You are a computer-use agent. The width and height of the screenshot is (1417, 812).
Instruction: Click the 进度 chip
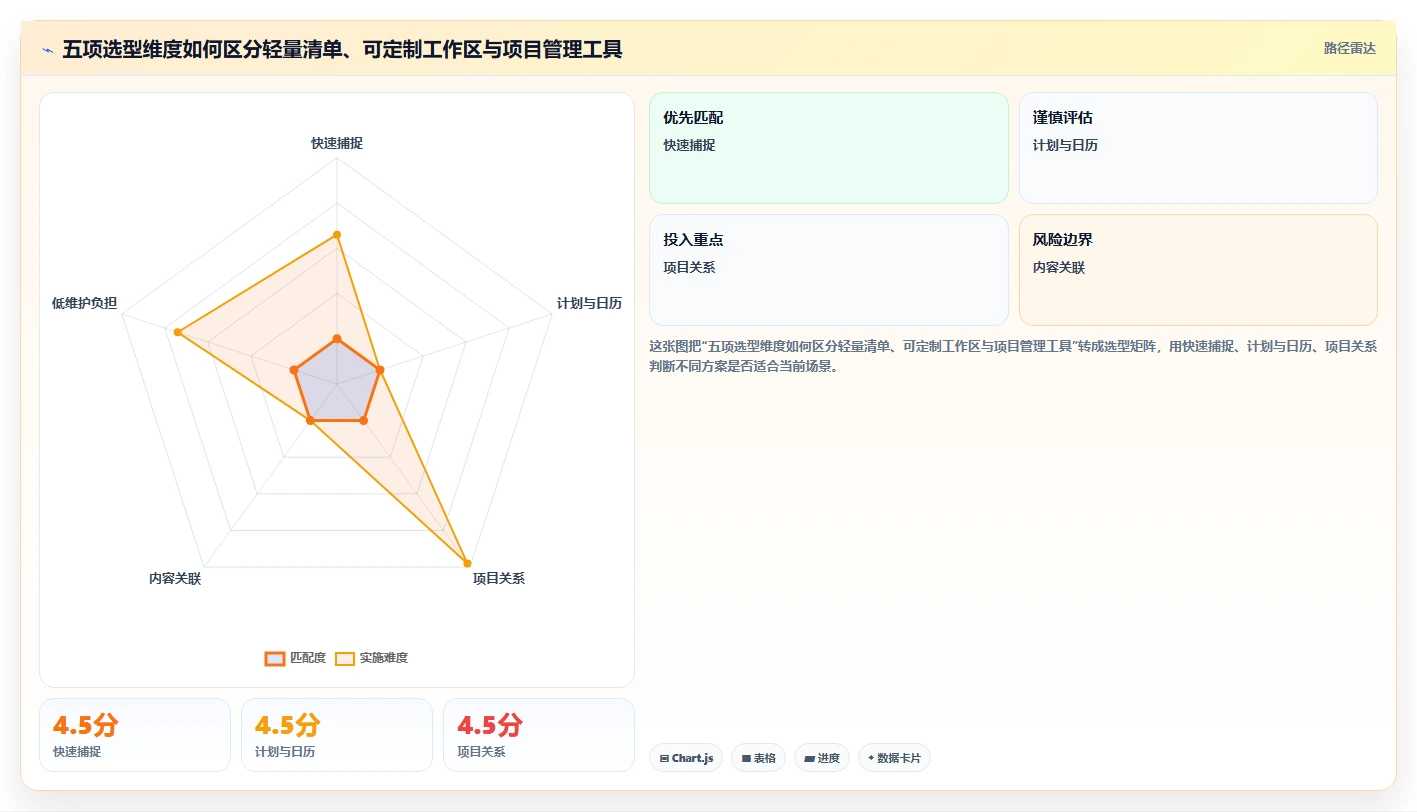(822, 758)
